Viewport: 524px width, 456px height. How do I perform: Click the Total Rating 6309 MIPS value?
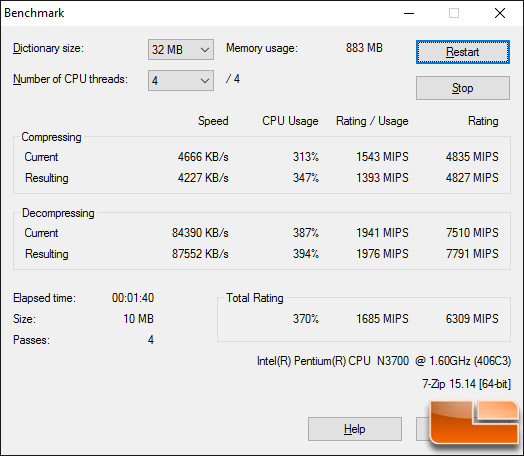click(472, 319)
